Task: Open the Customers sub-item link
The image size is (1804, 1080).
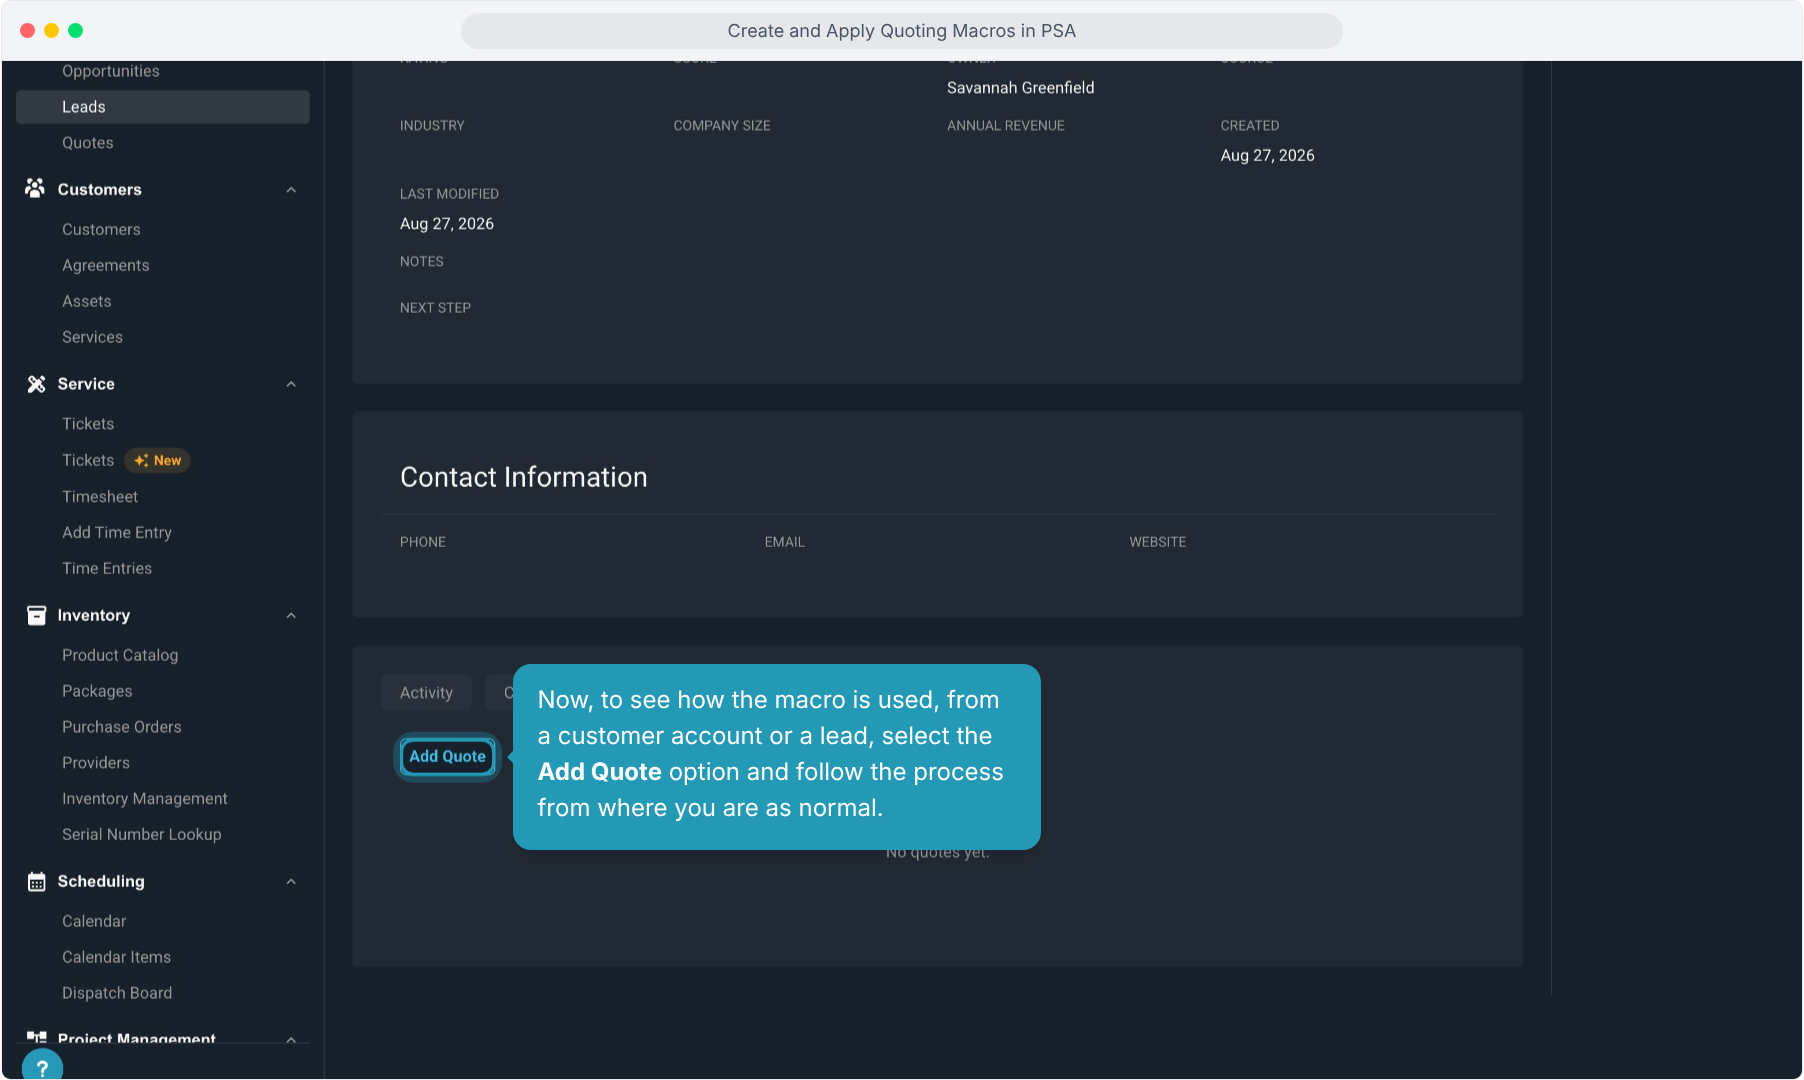Action: coord(101,229)
